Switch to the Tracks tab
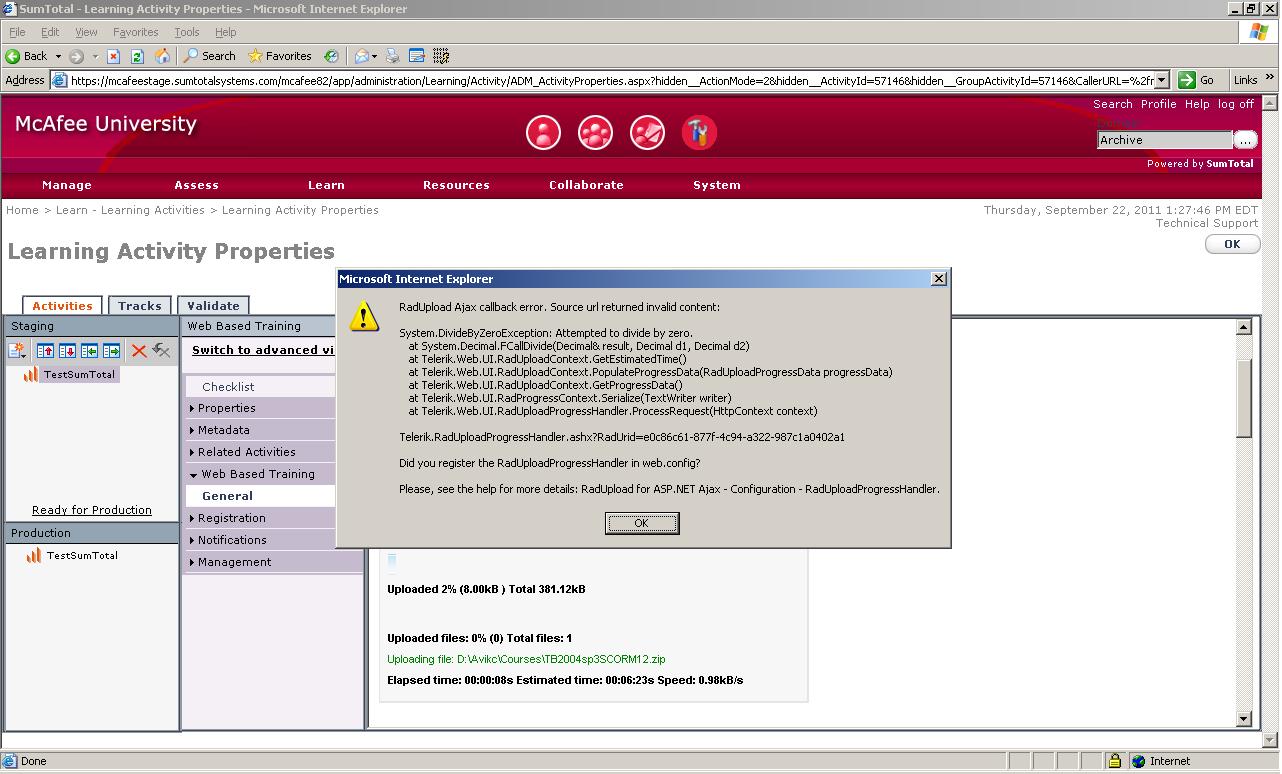 click(140, 306)
